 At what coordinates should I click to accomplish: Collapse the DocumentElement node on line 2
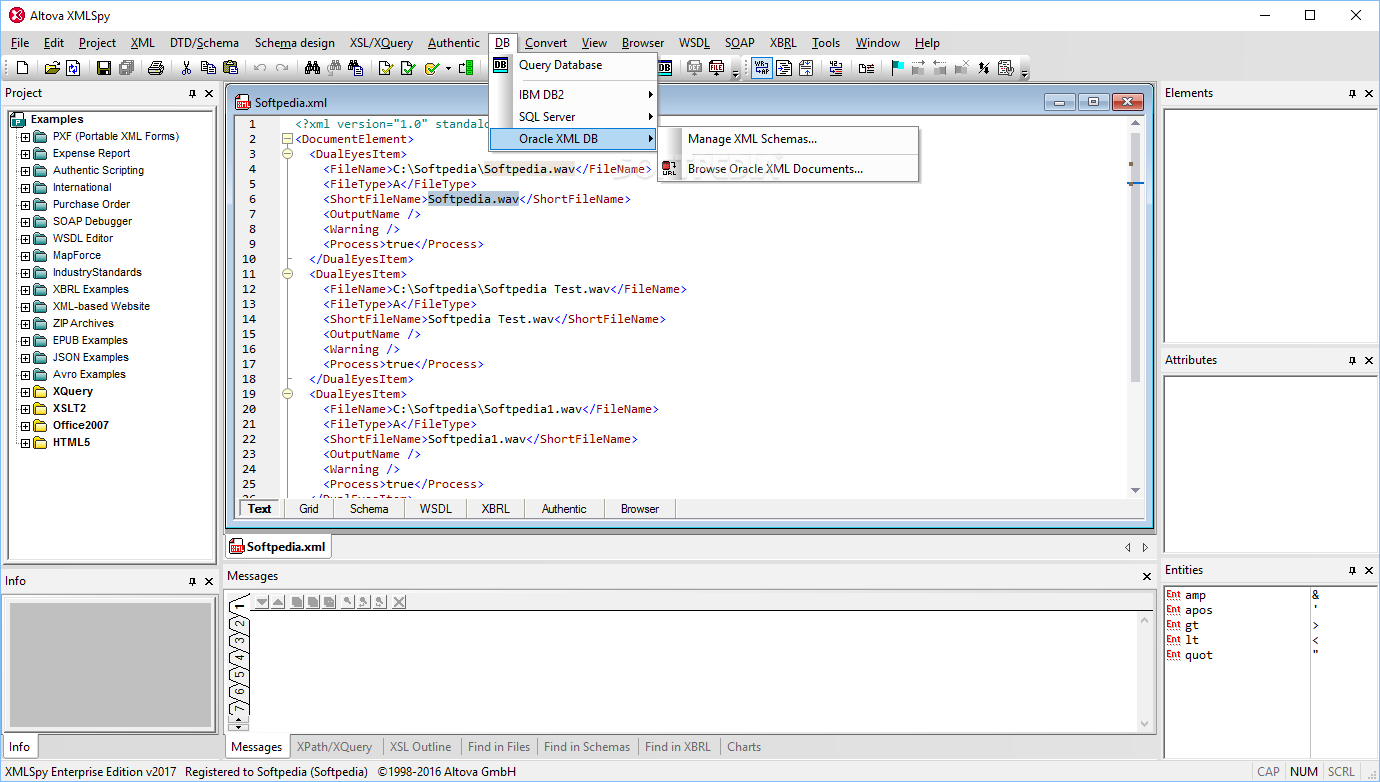tap(288, 139)
